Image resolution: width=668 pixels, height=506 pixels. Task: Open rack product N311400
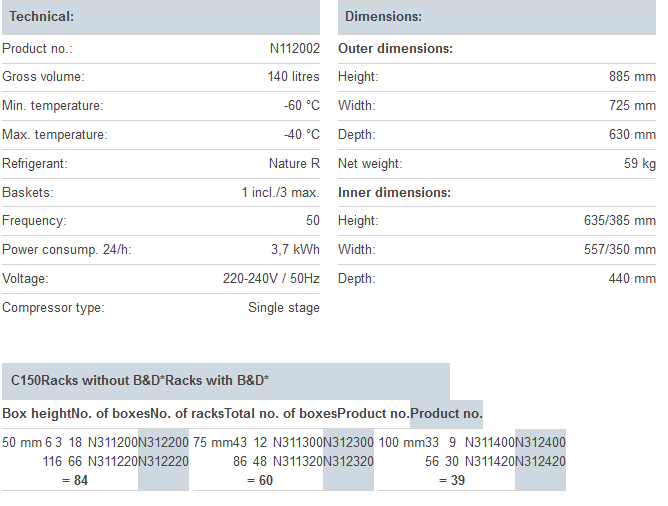(x=489, y=442)
